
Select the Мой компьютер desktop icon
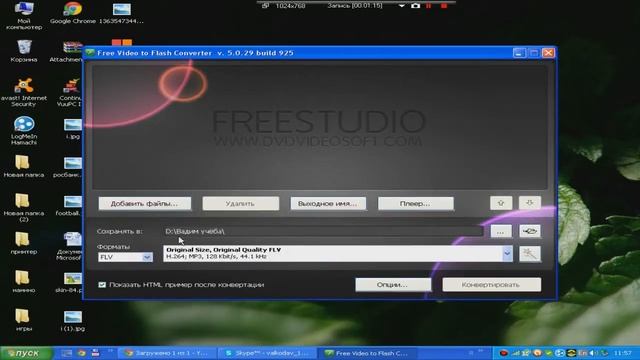24,16
